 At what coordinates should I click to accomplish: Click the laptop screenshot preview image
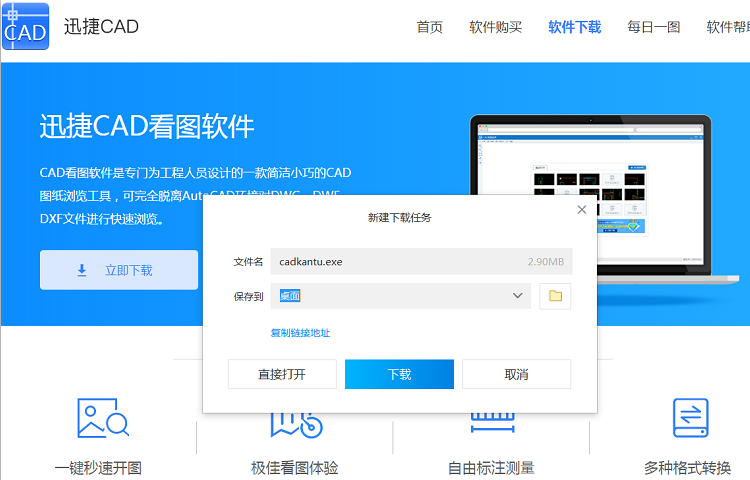click(x=605, y=198)
